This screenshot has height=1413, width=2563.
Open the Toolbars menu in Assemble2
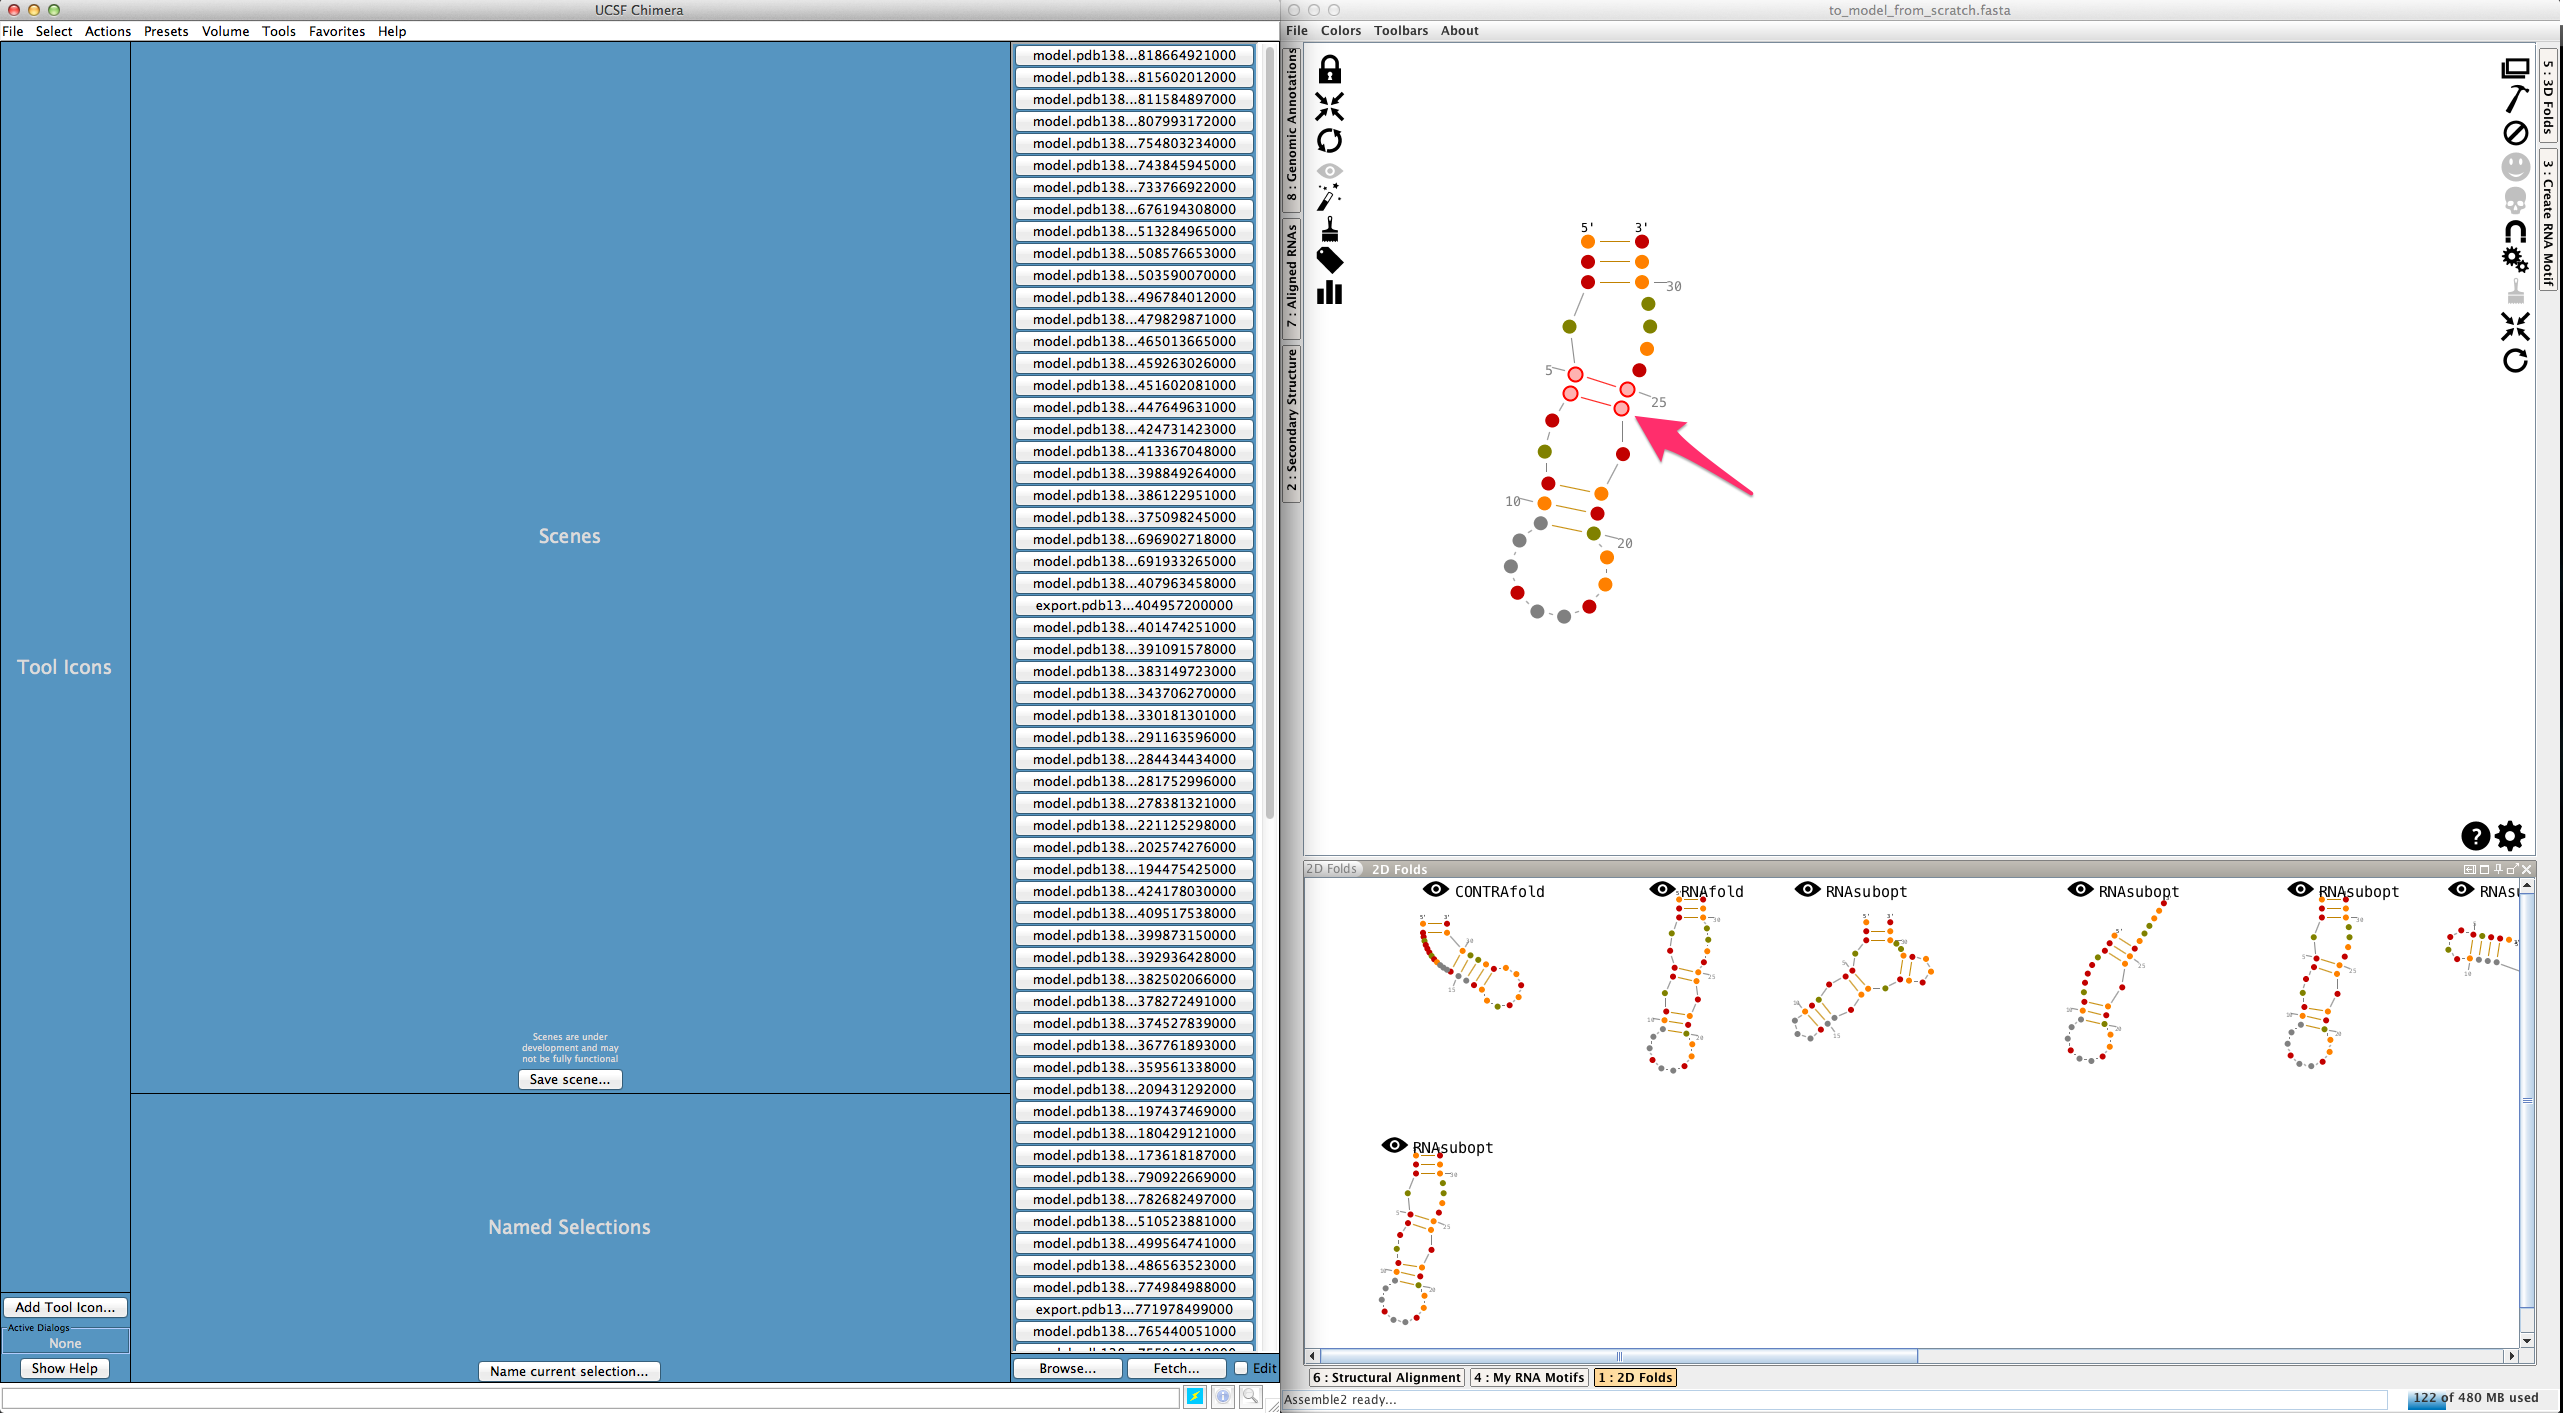[1401, 30]
